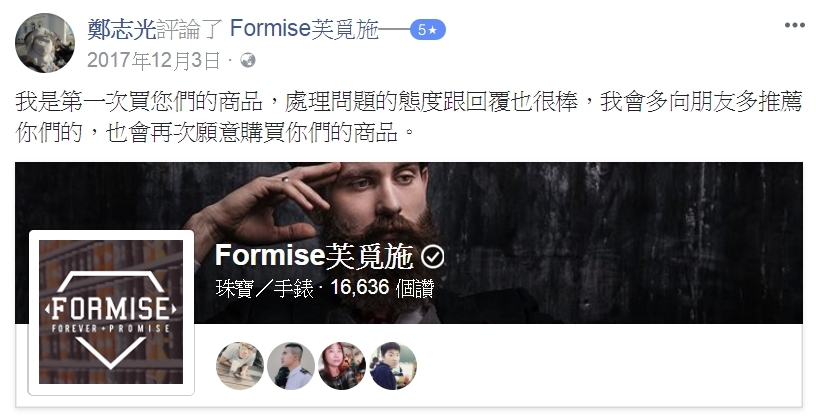Click the white Formise芙覓施 title on cover
The image size is (816, 419).
point(314,256)
